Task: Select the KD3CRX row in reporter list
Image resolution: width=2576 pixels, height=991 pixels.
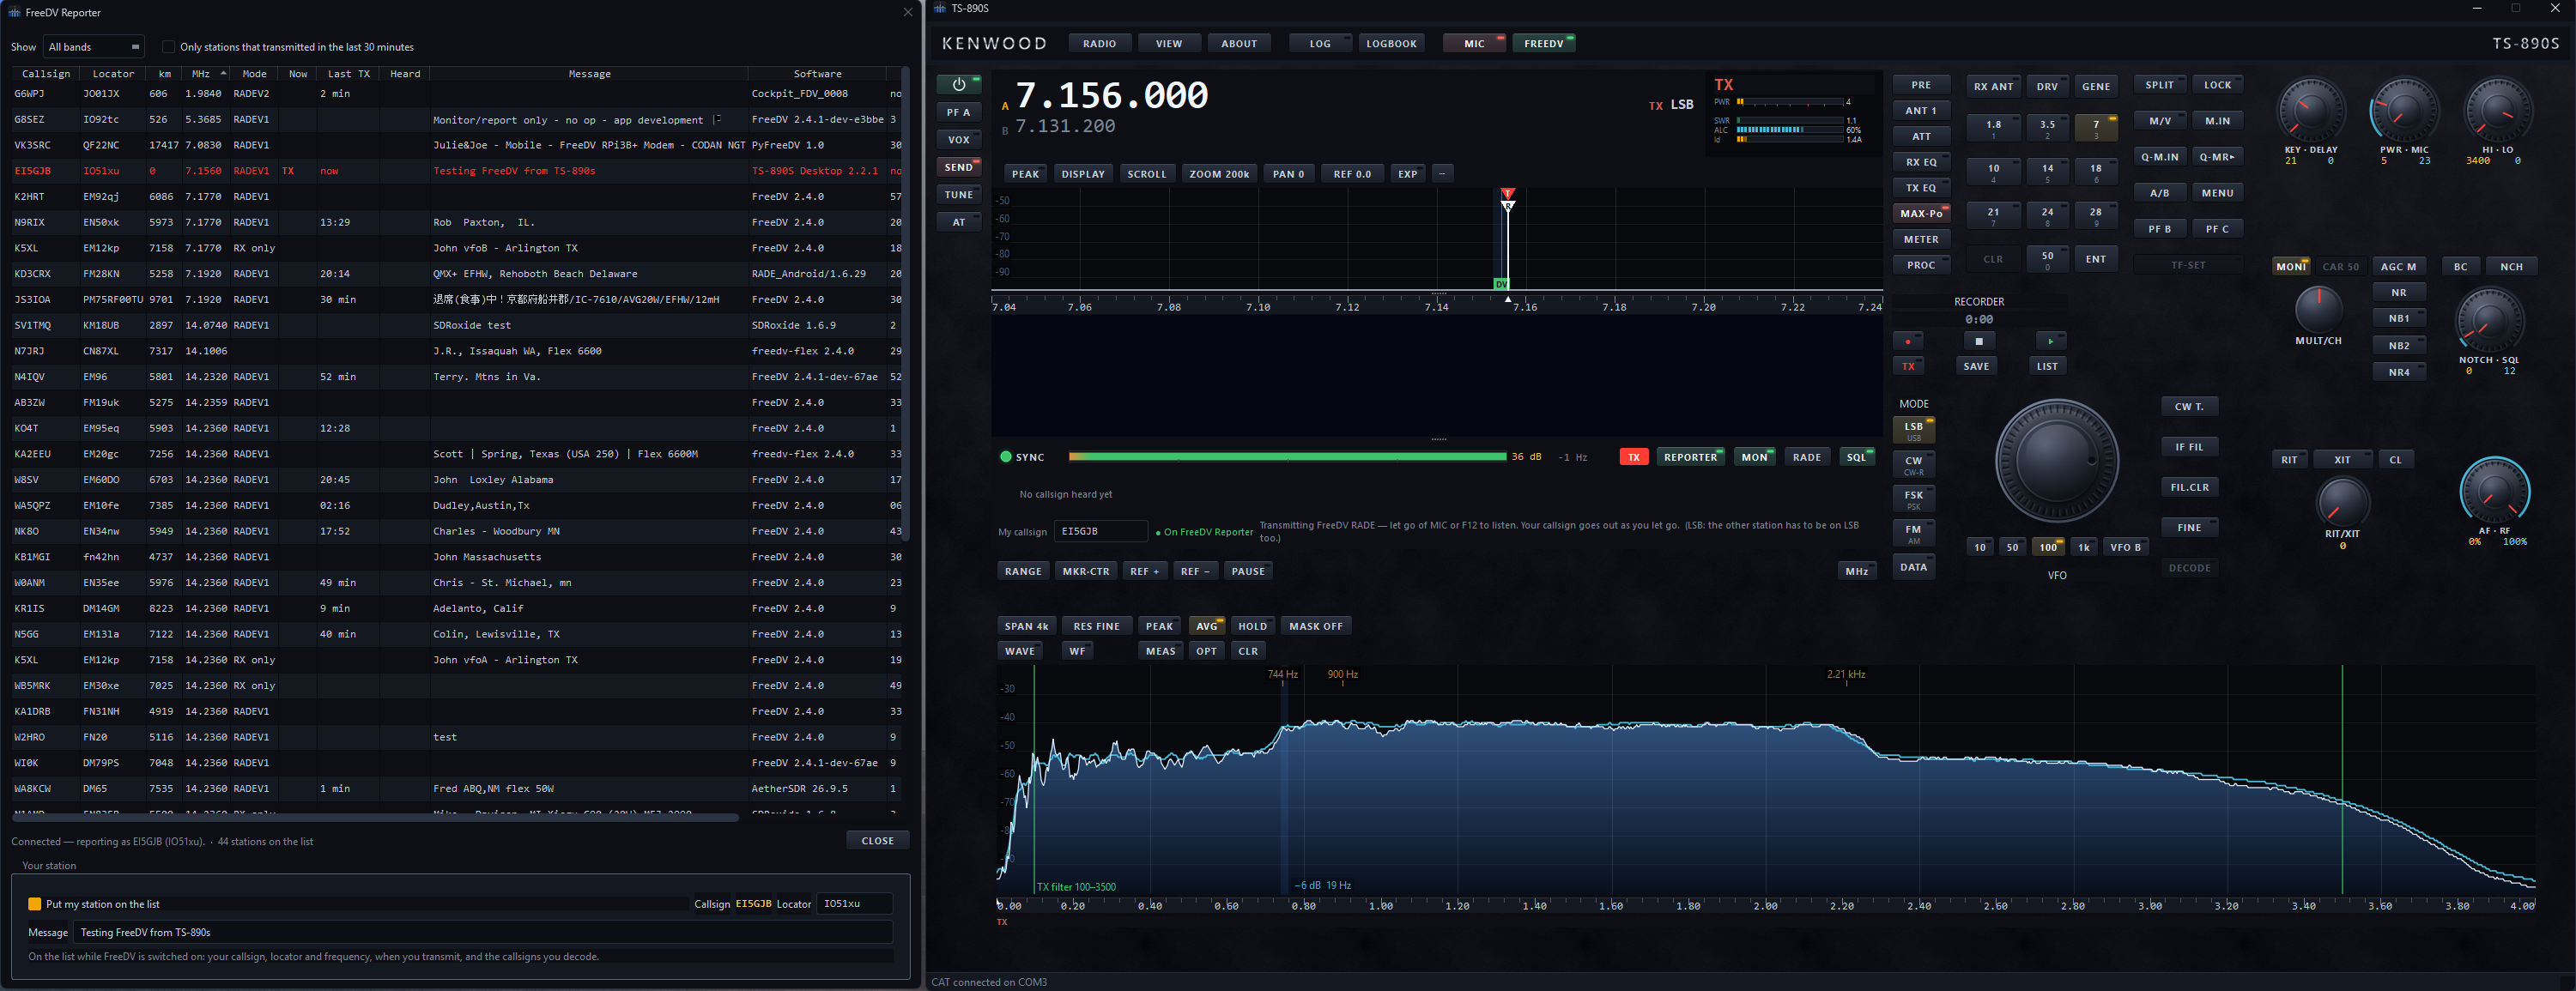Action: tap(455, 274)
